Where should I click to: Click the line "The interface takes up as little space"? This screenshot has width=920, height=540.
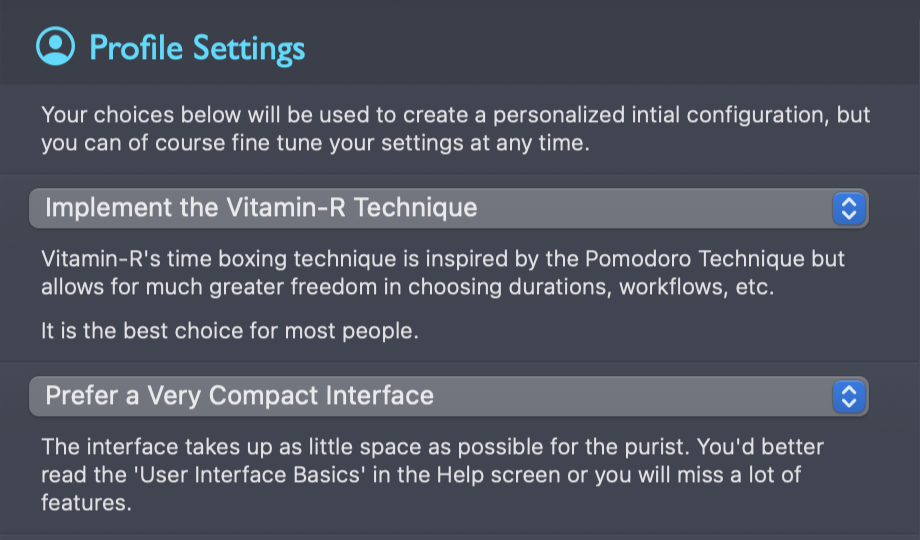(432, 446)
